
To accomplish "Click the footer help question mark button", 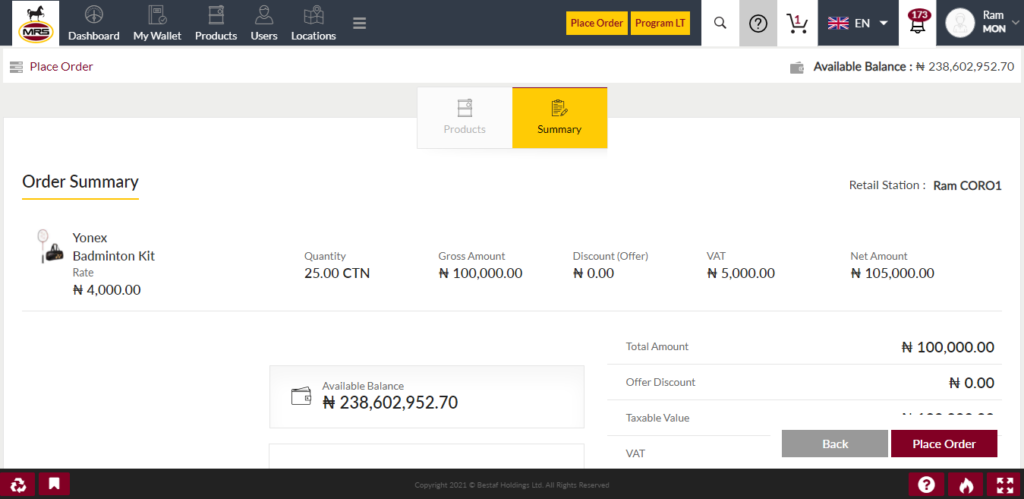I will (x=926, y=485).
